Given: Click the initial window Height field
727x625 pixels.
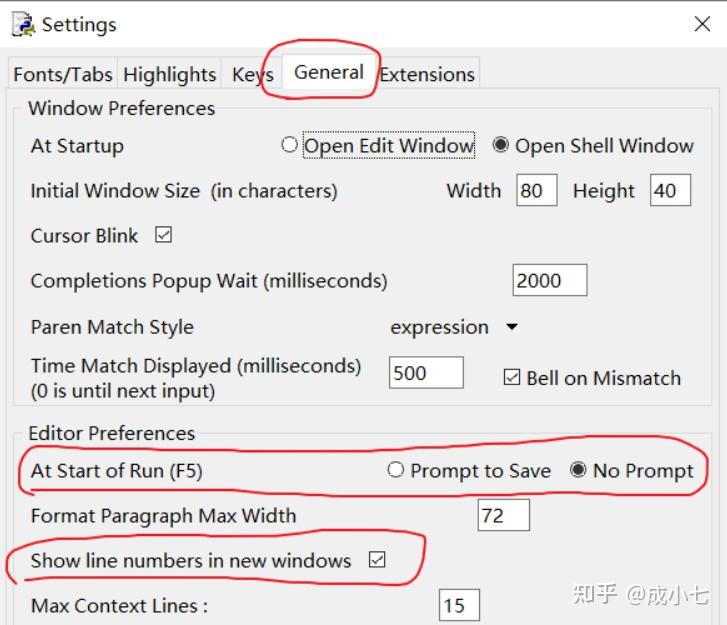Looking at the screenshot, I should (670, 190).
